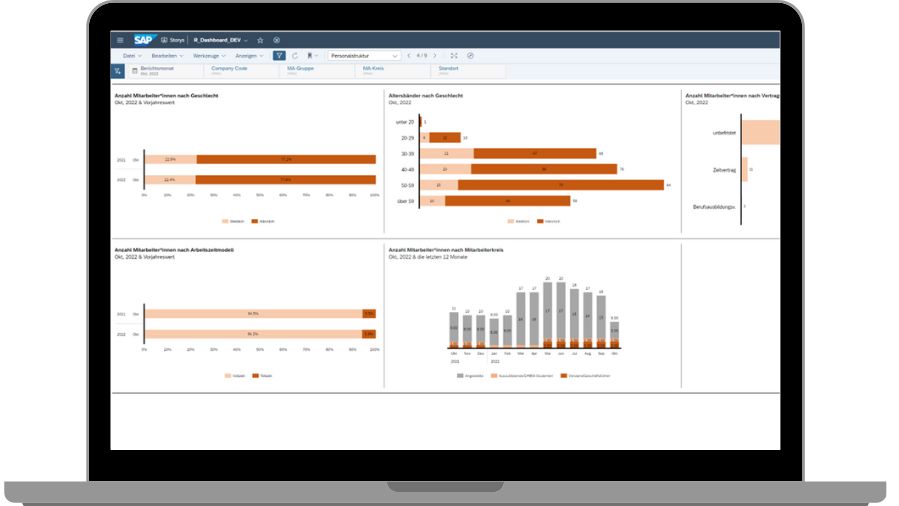Screen dimensions: 899x506
Task: Click light legend swatch in gender chart
Action: 225,221
